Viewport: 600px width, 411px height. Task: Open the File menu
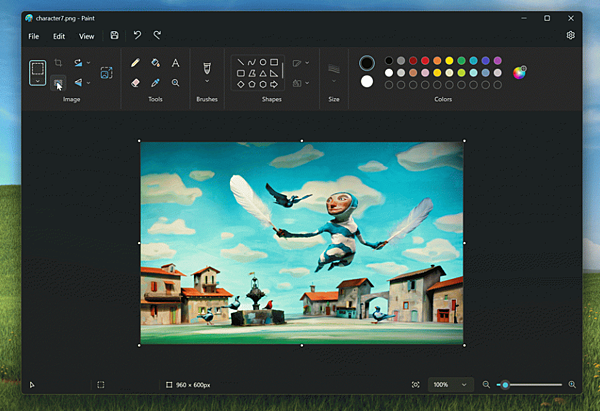[34, 36]
